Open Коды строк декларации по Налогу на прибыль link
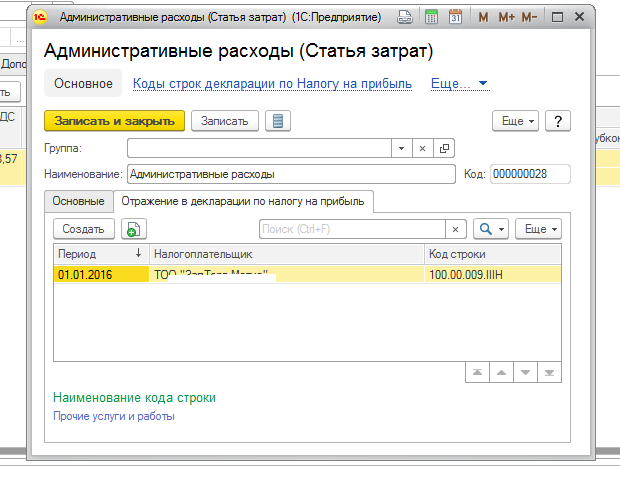Image resolution: width=620 pixels, height=478 pixels. tap(272, 84)
